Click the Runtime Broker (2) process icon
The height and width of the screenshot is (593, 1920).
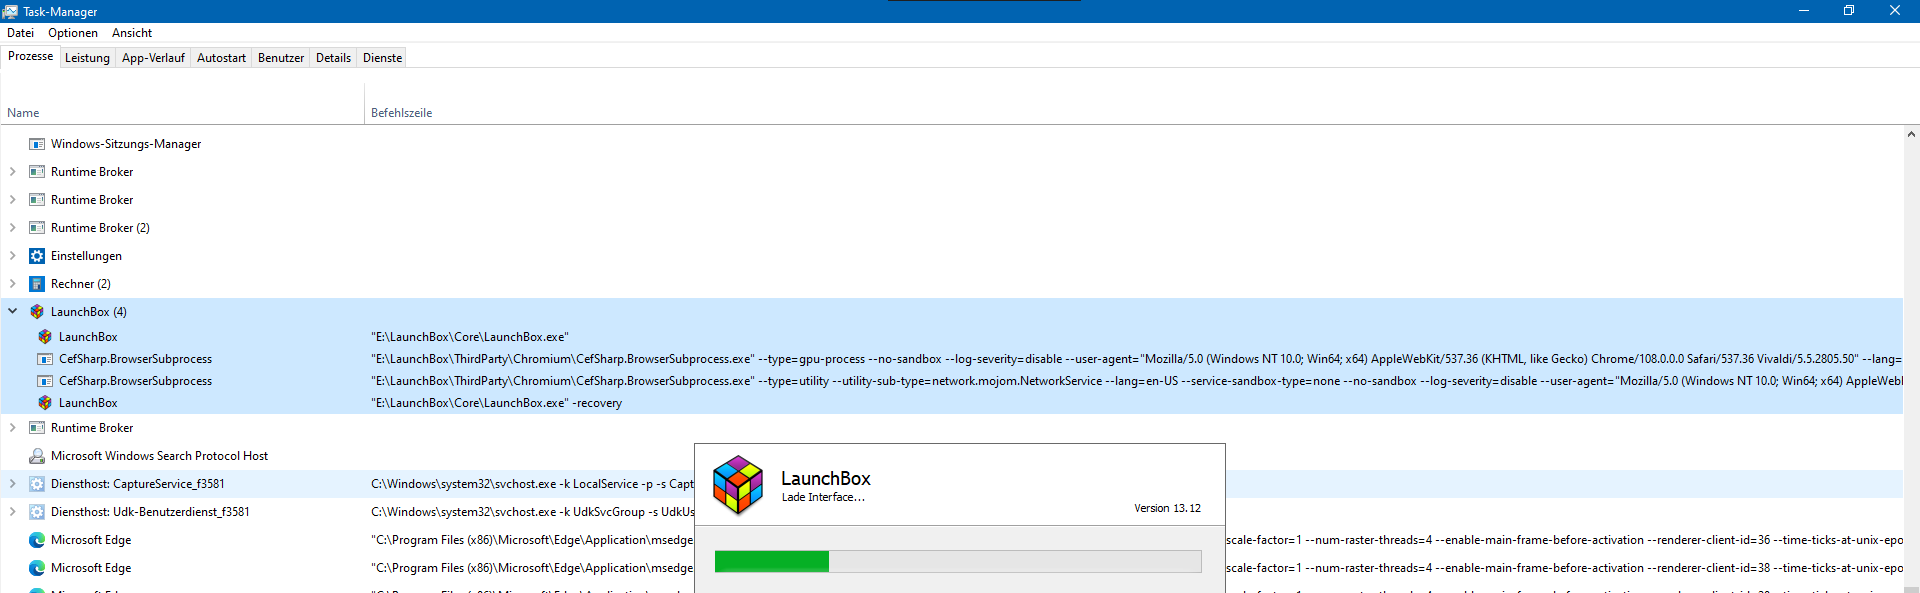pyautogui.click(x=37, y=228)
